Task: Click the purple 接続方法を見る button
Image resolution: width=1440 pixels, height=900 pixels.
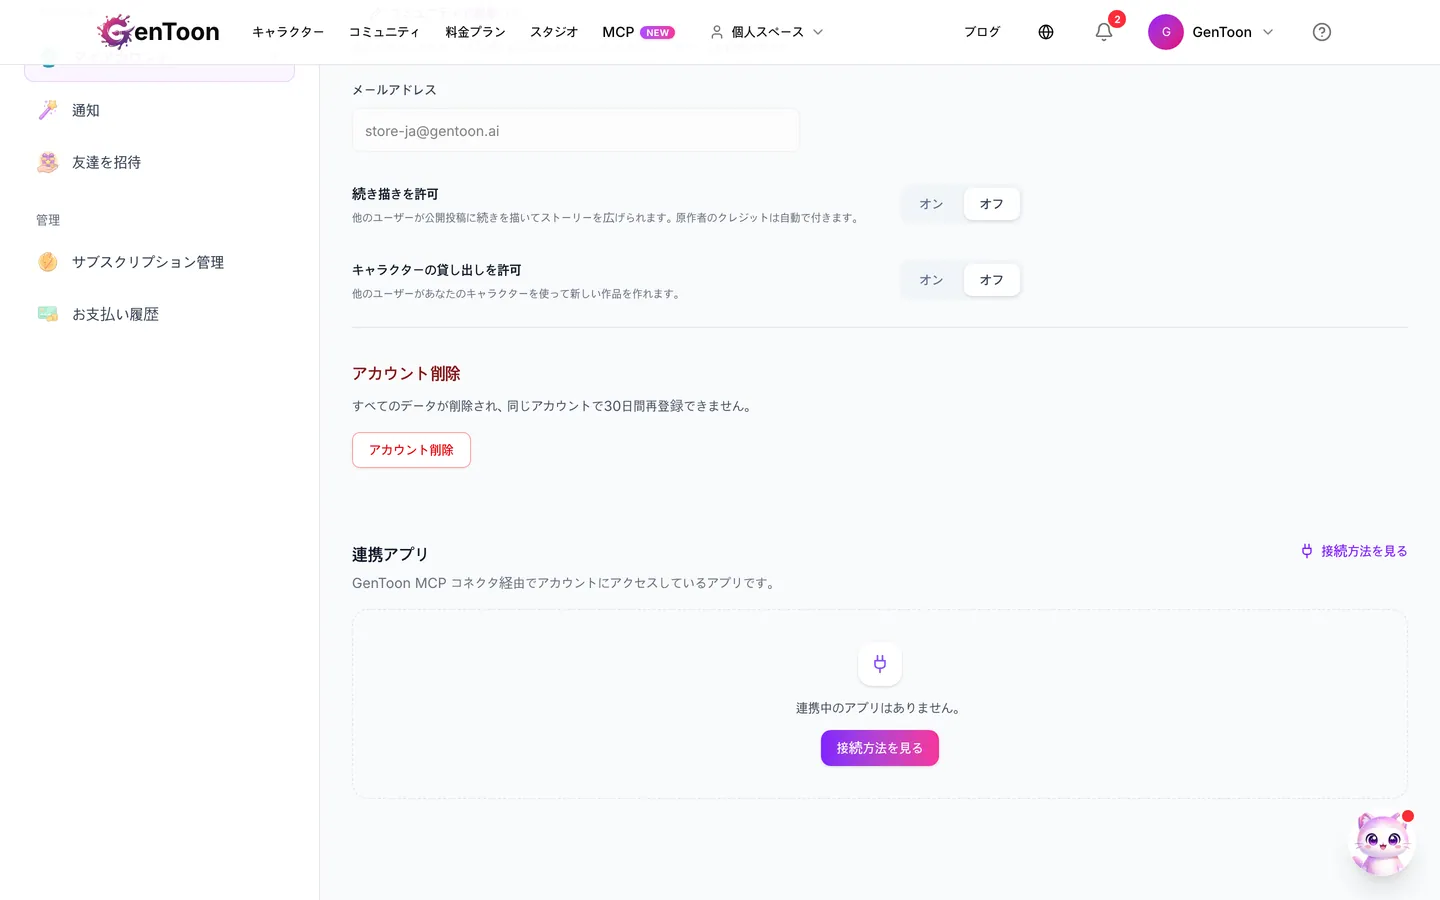Action: pyautogui.click(x=880, y=748)
